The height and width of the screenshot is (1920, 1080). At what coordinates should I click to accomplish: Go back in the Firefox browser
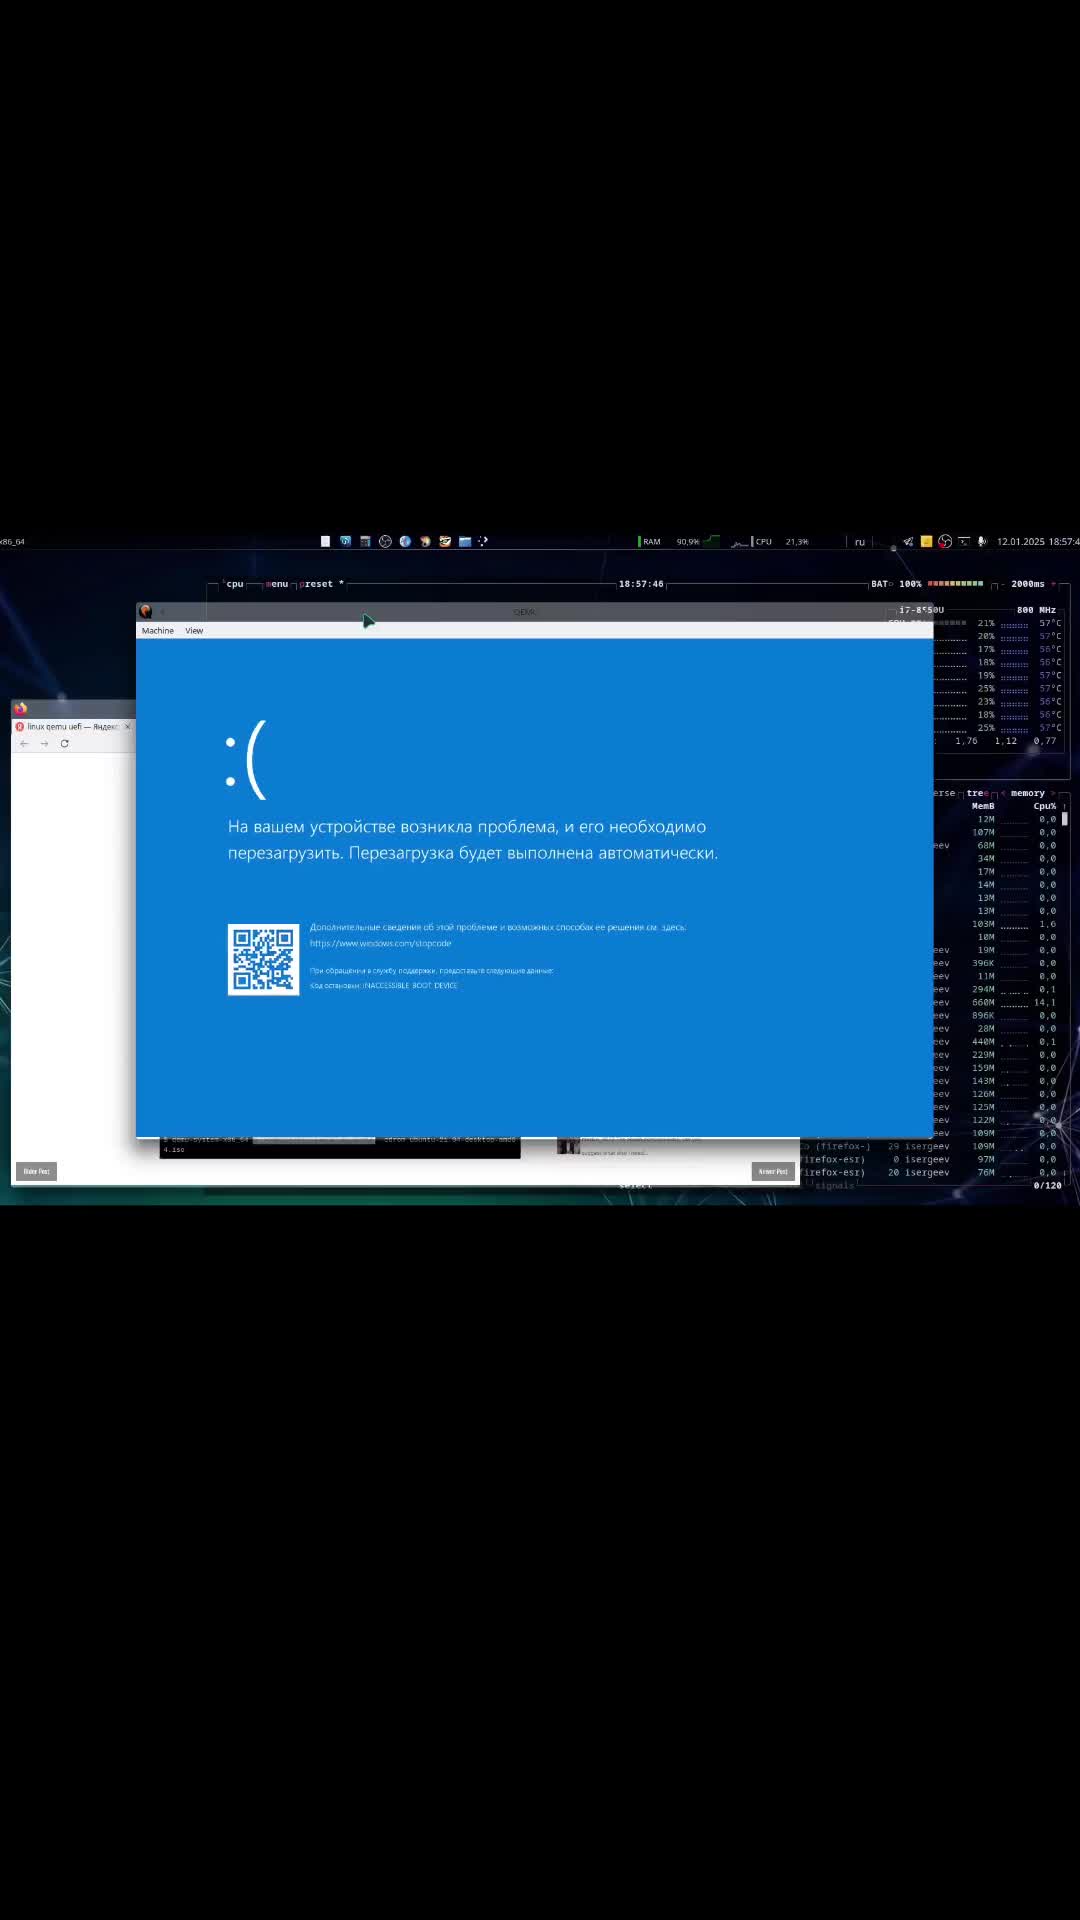pos(25,744)
